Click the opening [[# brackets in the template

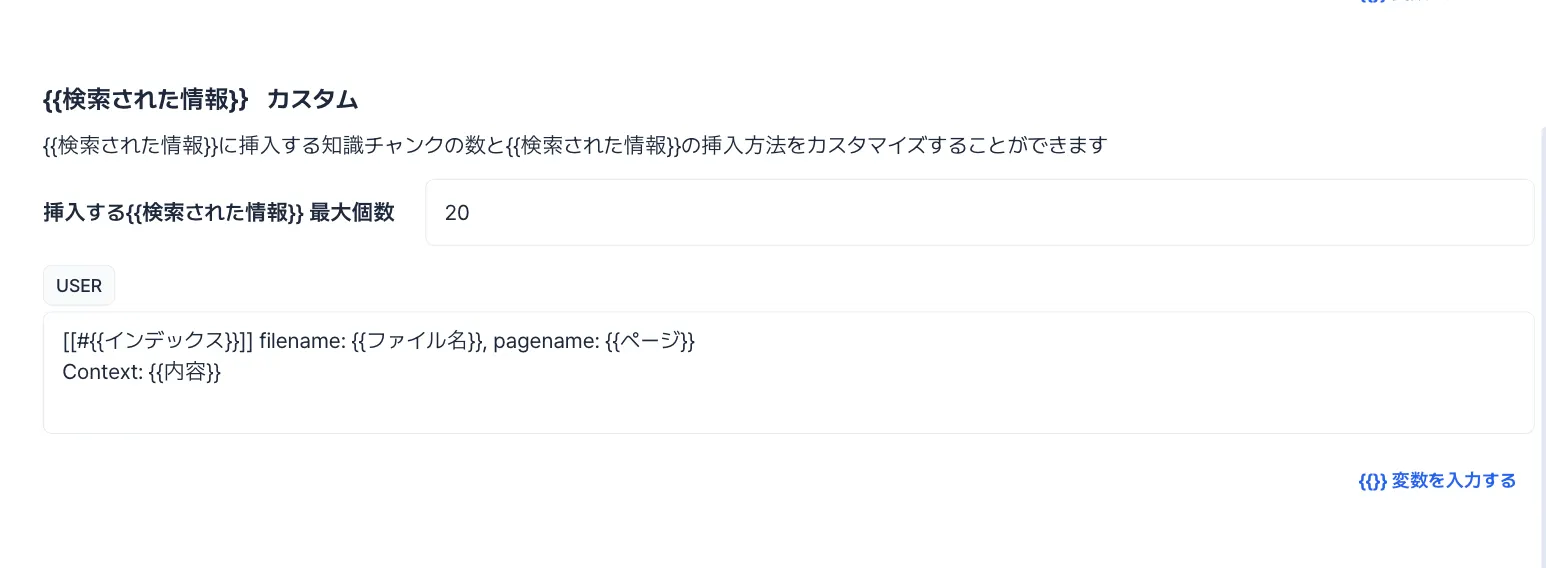(x=75, y=342)
